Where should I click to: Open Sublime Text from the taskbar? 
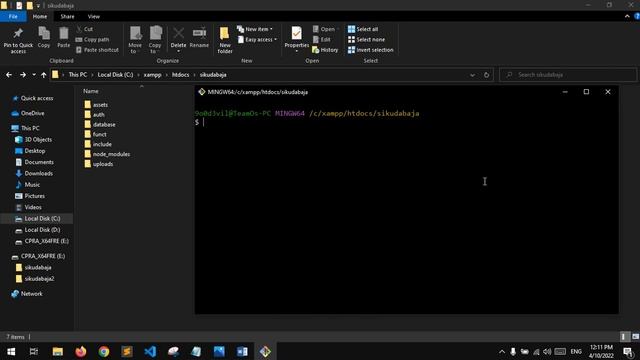pyautogui.click(x=127, y=351)
